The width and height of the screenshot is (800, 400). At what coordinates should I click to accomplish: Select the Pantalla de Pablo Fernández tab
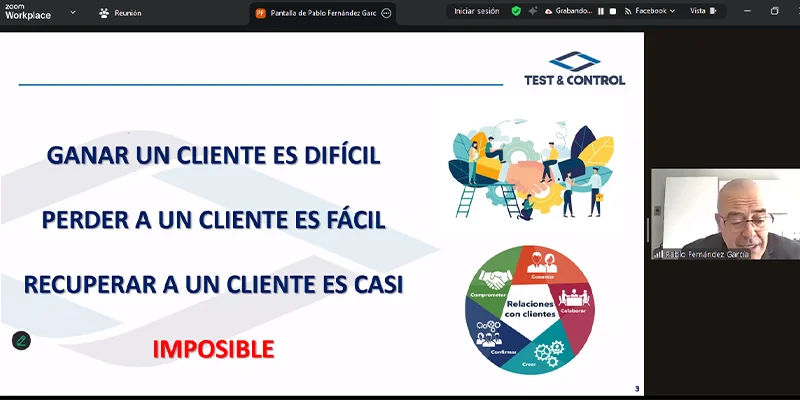pyautogui.click(x=315, y=13)
